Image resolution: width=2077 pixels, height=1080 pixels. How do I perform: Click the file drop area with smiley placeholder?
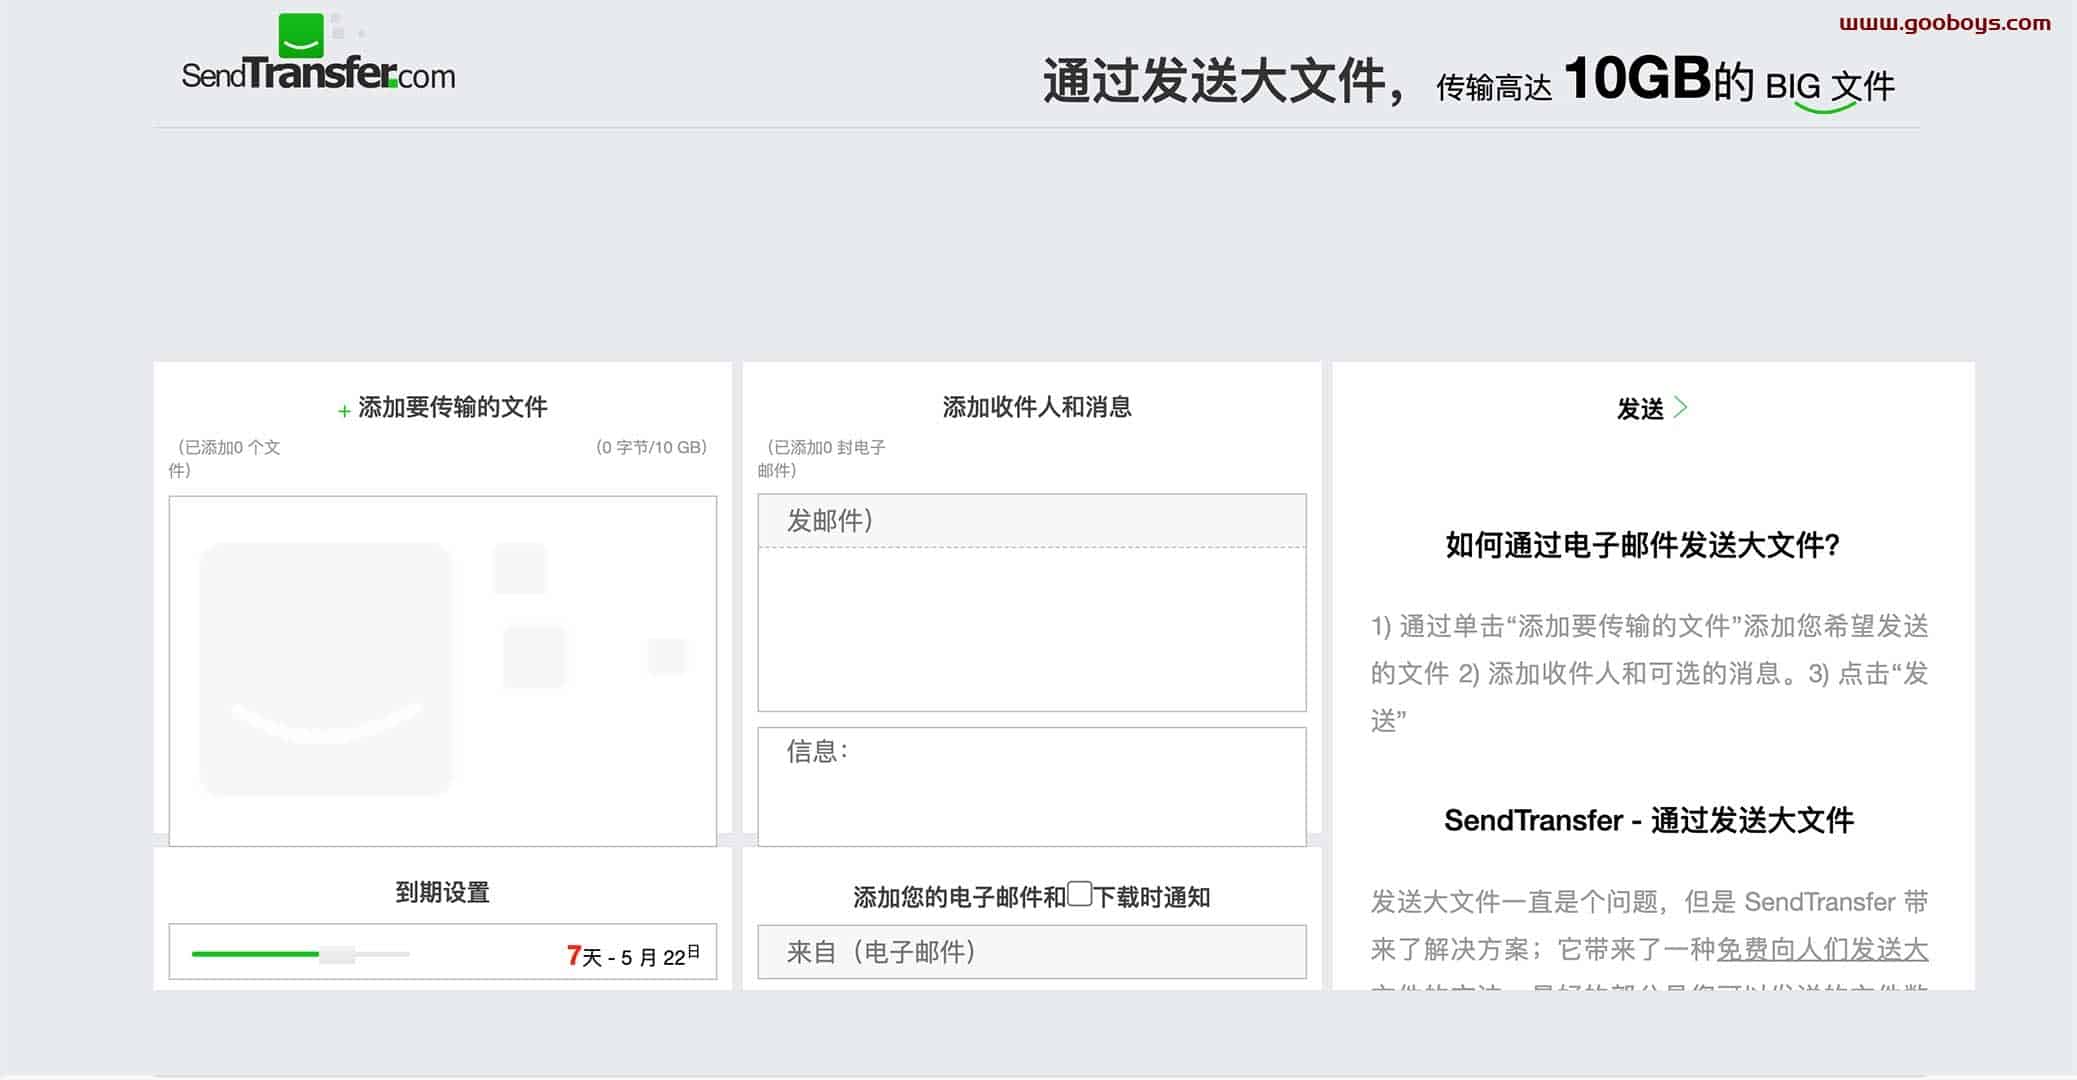pyautogui.click(x=443, y=671)
